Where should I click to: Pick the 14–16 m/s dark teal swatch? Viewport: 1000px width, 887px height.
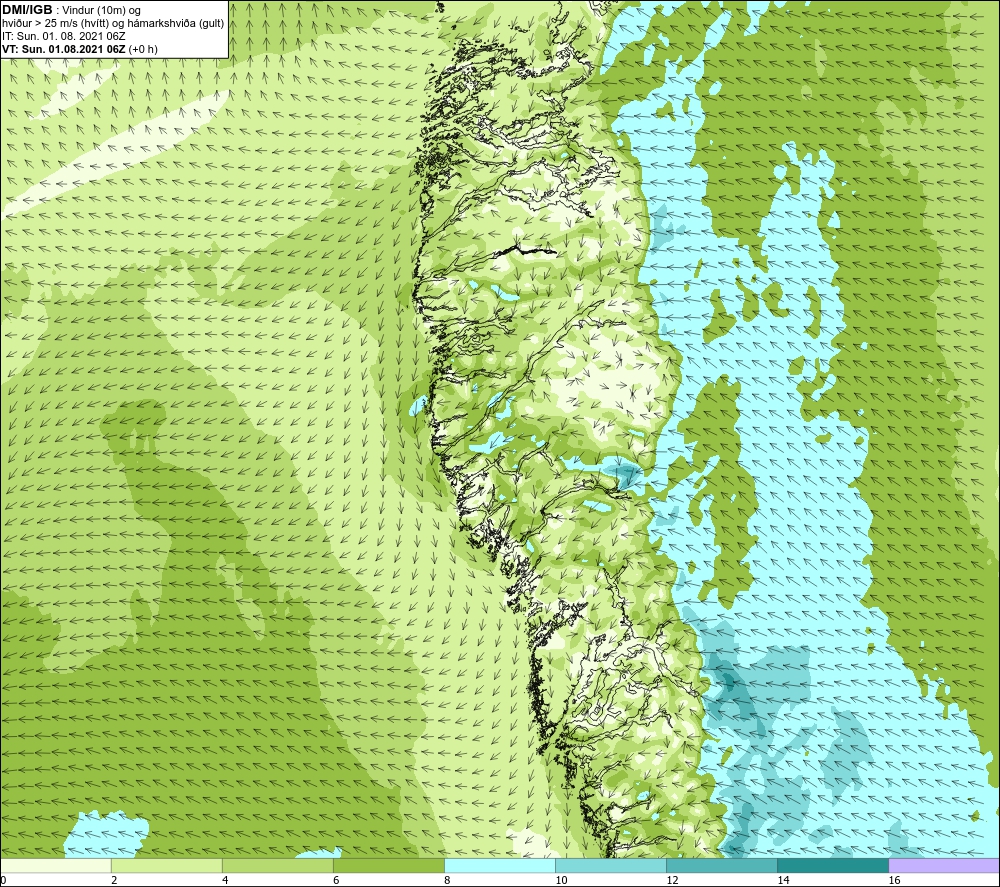tap(832, 865)
